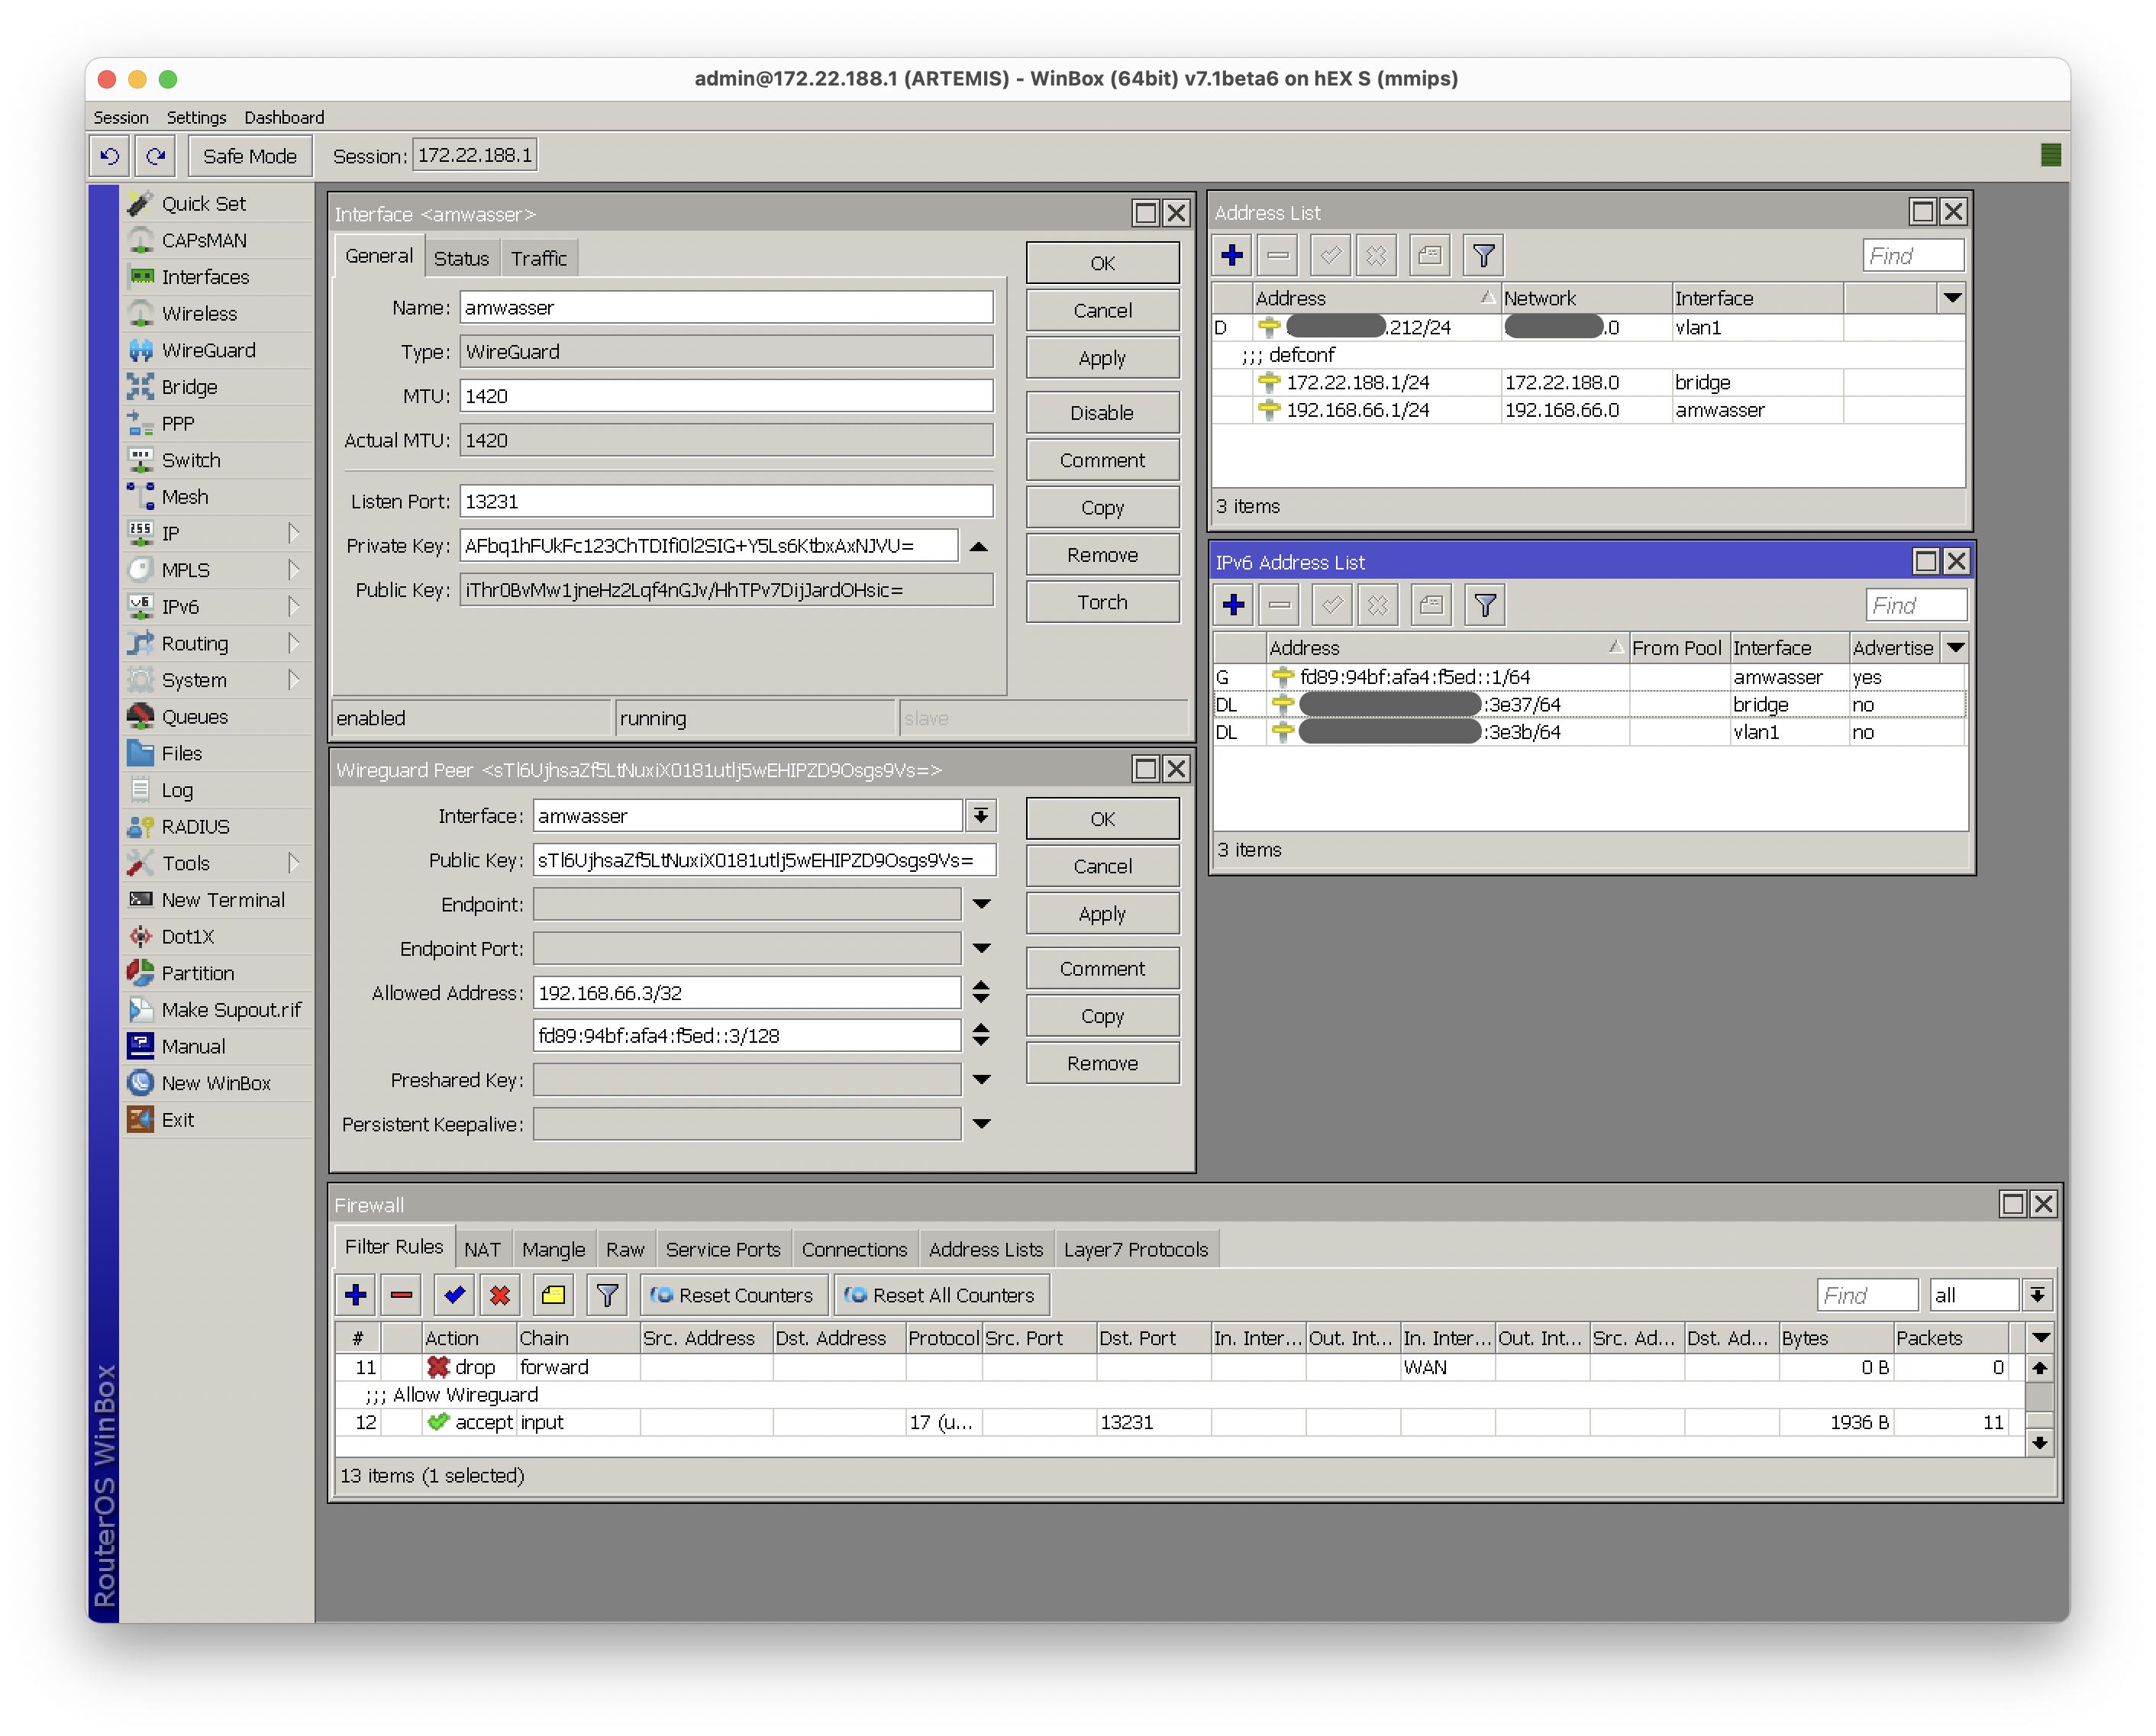Open the 'all' chain filter dropdown in Firewall
The image size is (2156, 1736).
[2037, 1295]
